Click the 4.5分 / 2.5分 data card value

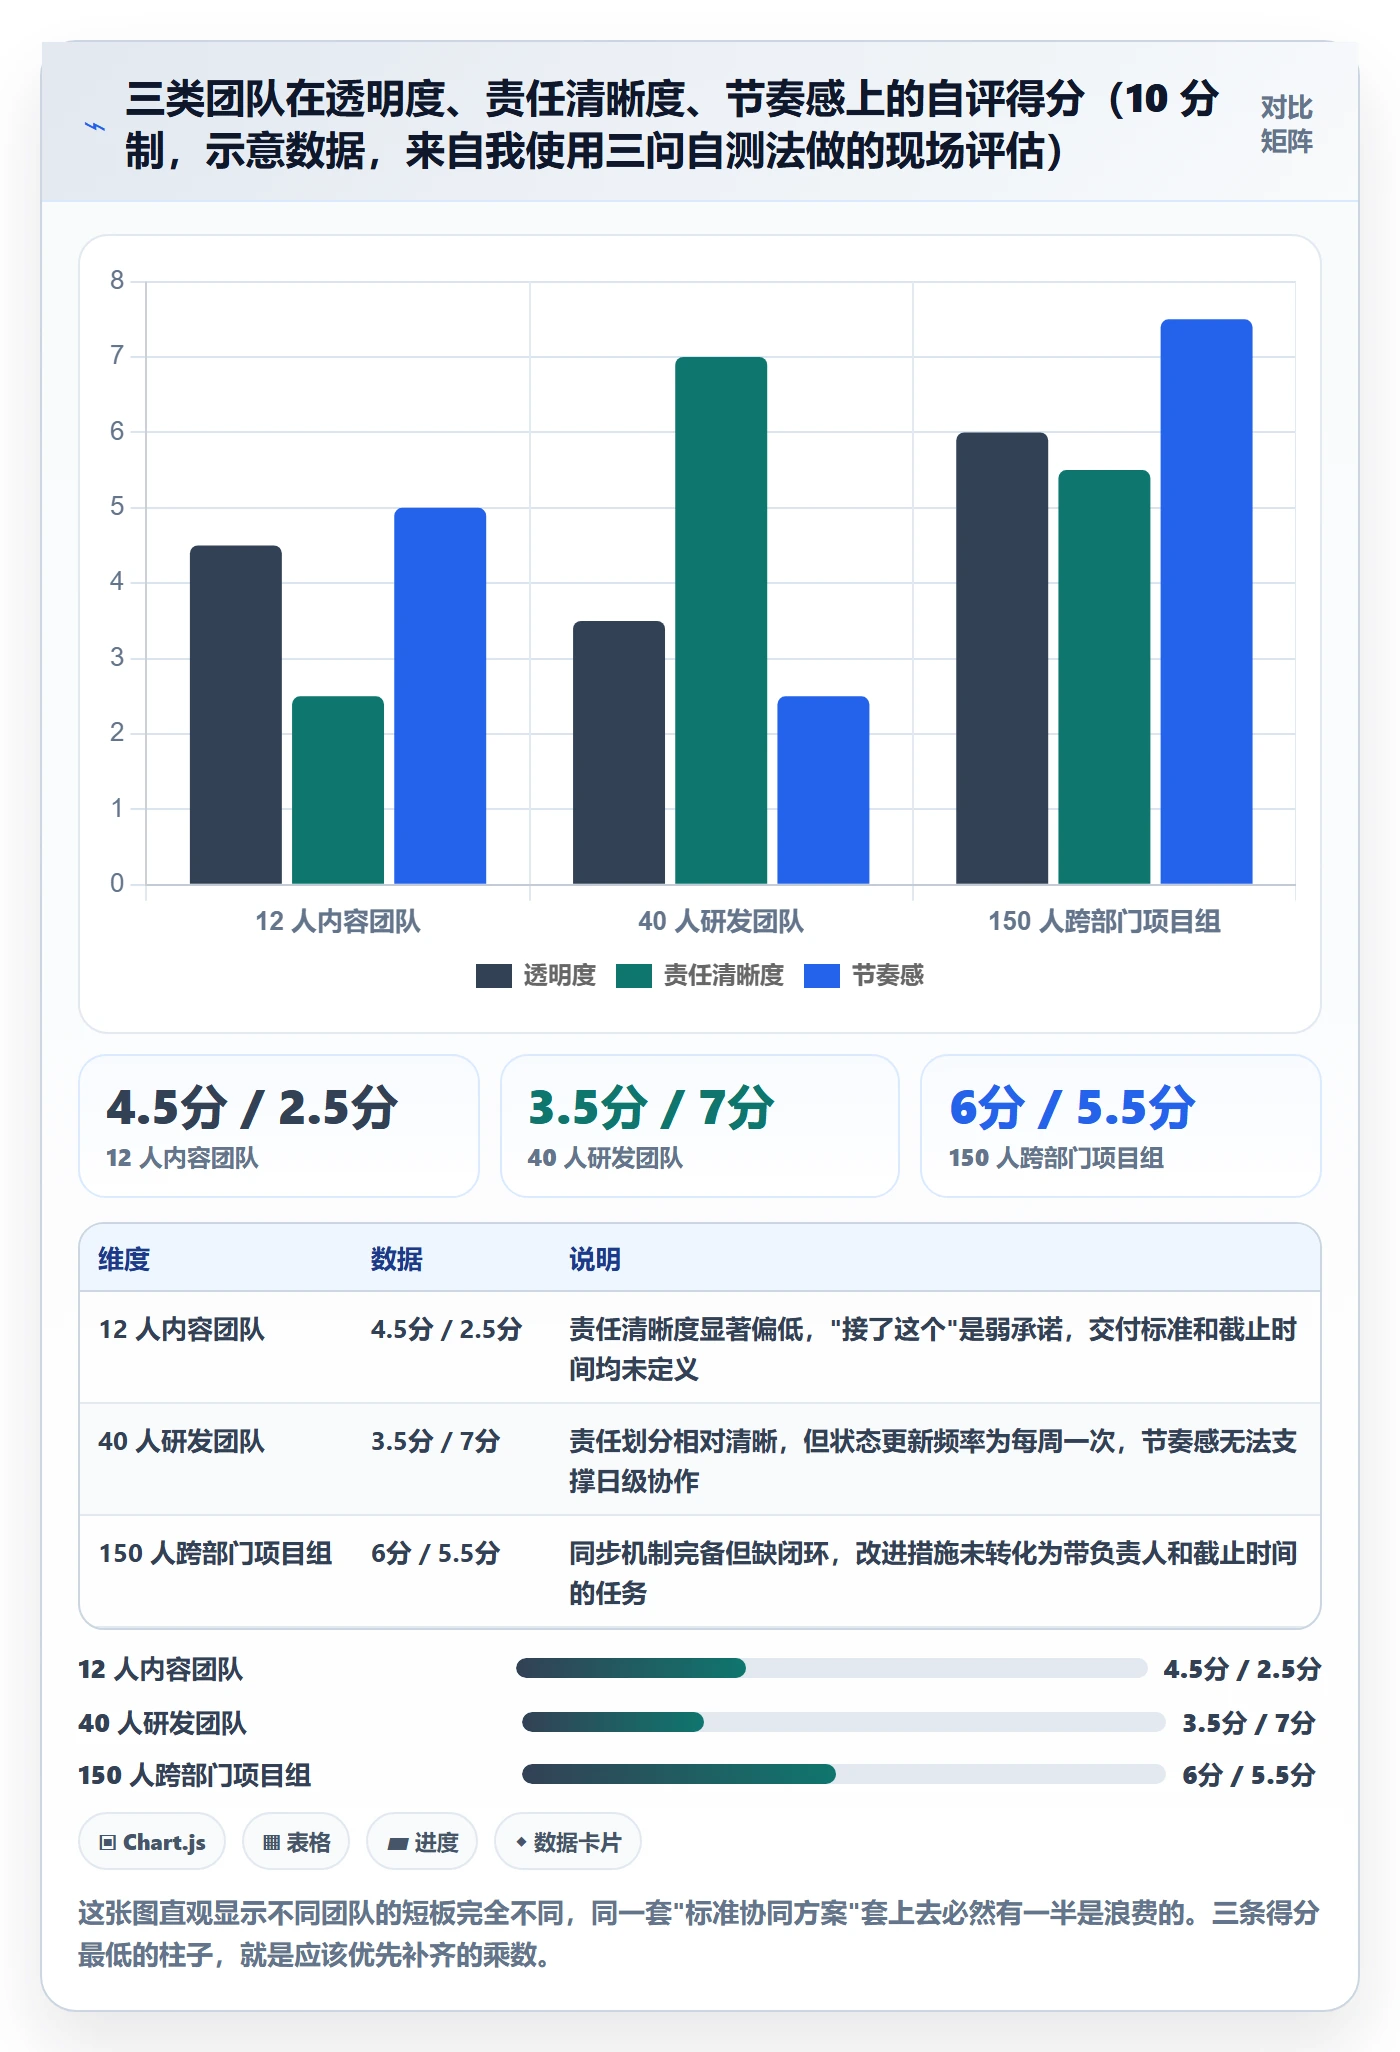(x=252, y=1108)
